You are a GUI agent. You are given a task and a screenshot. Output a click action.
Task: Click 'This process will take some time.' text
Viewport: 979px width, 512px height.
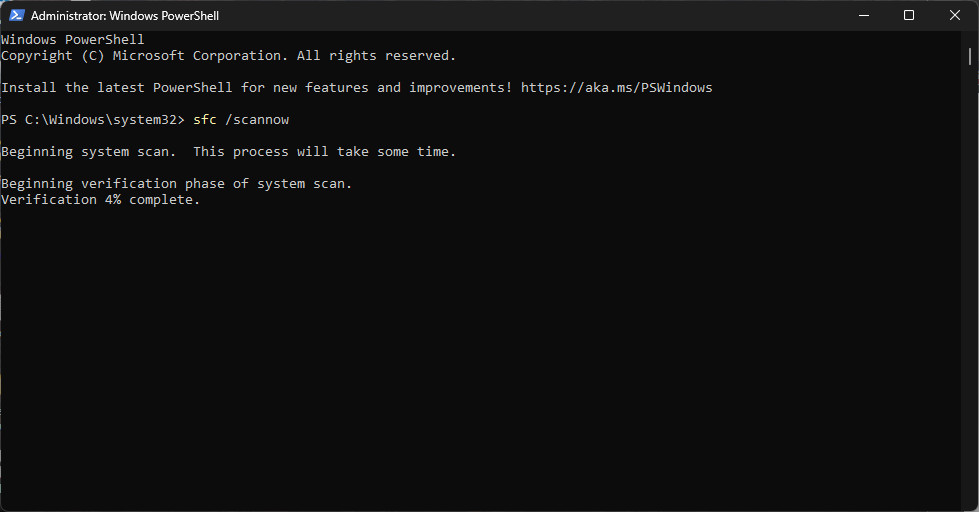(324, 152)
